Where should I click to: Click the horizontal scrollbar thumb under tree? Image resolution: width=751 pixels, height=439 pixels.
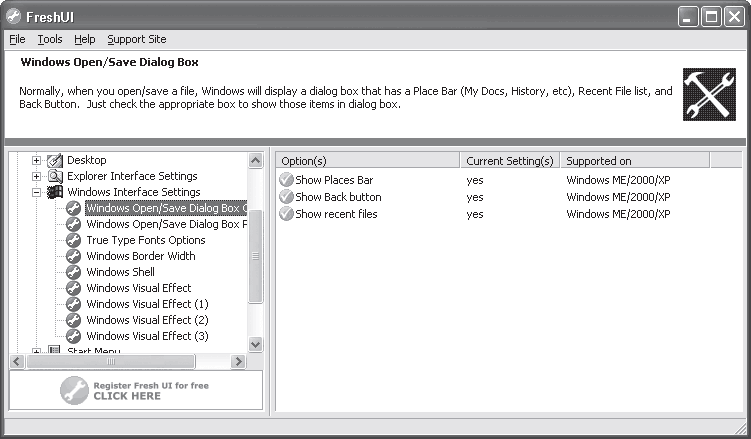pos(111,361)
